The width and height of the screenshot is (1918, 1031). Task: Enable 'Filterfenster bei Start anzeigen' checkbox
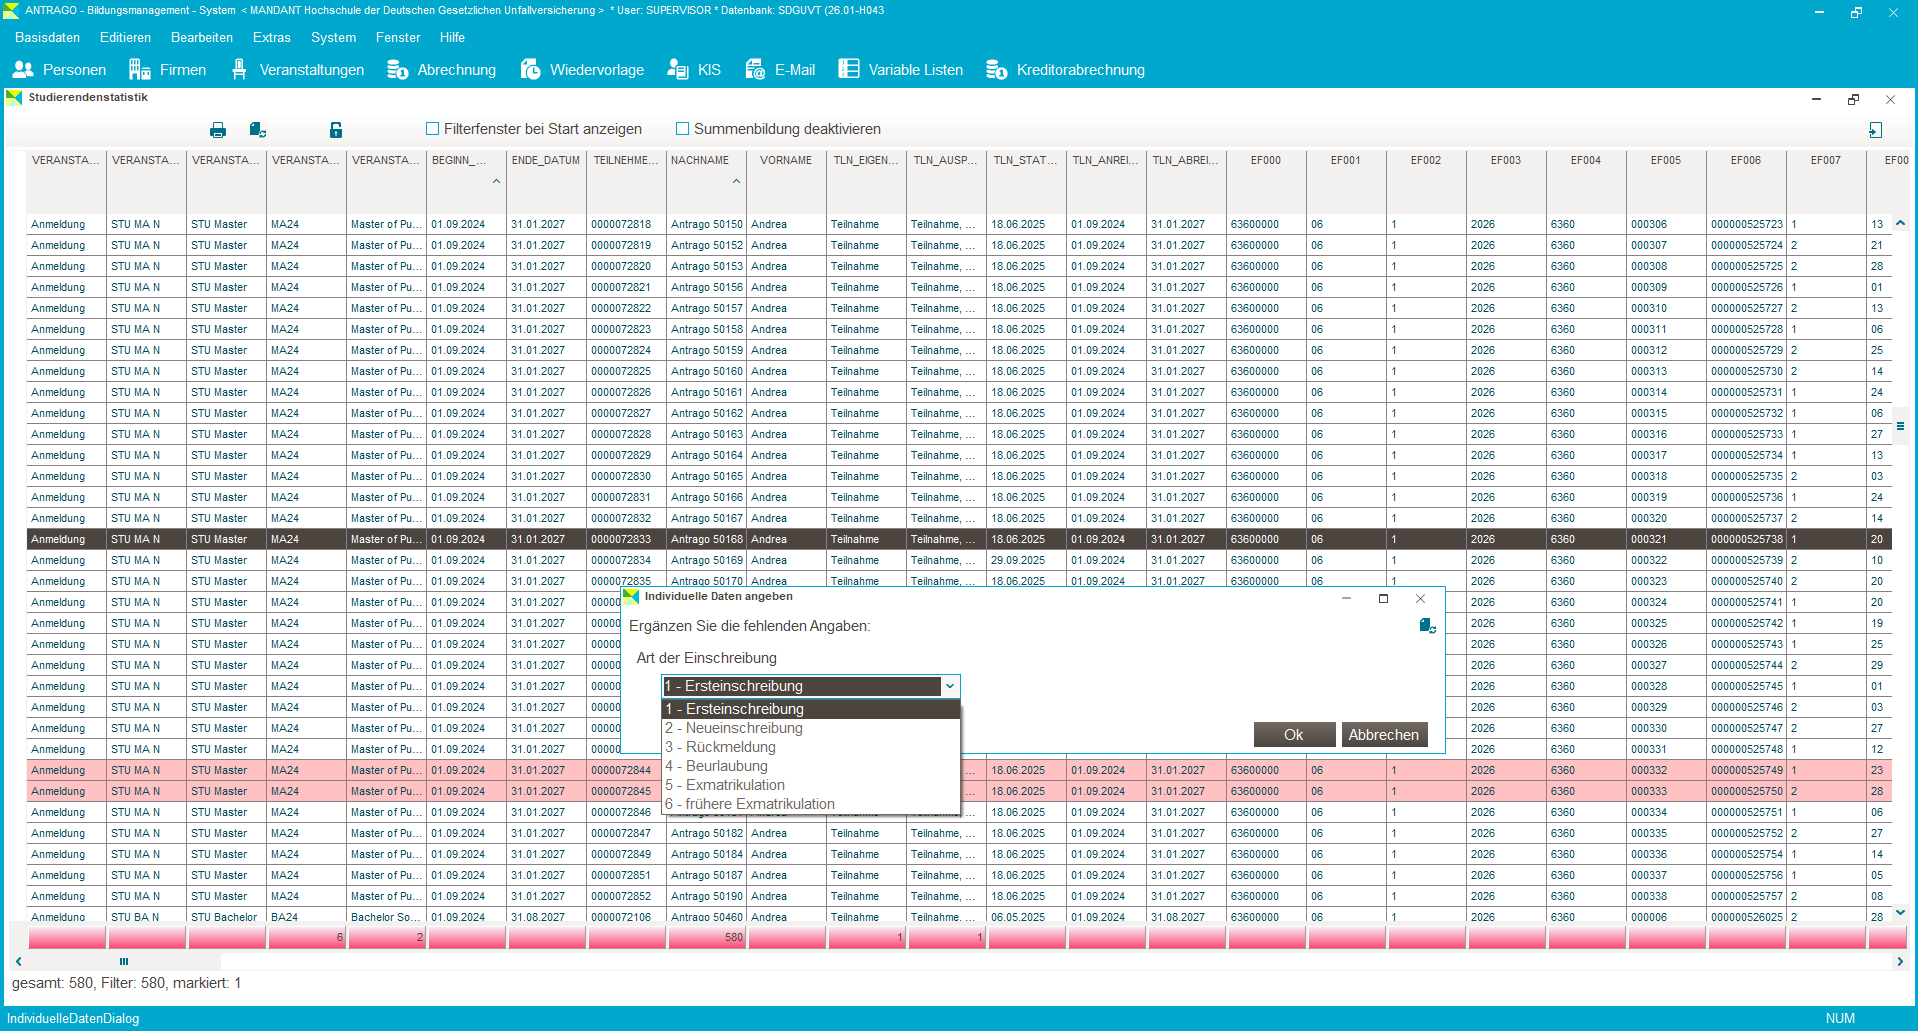[x=433, y=129]
